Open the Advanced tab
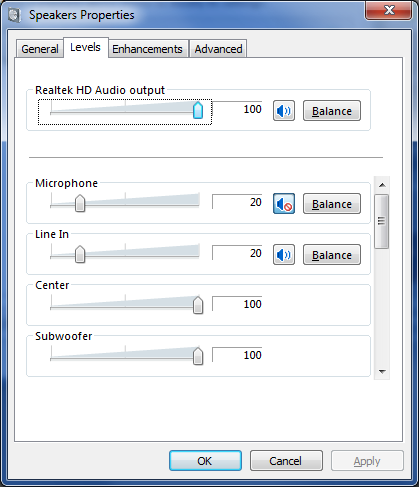Viewport: 419px width, 487px height. click(x=218, y=49)
